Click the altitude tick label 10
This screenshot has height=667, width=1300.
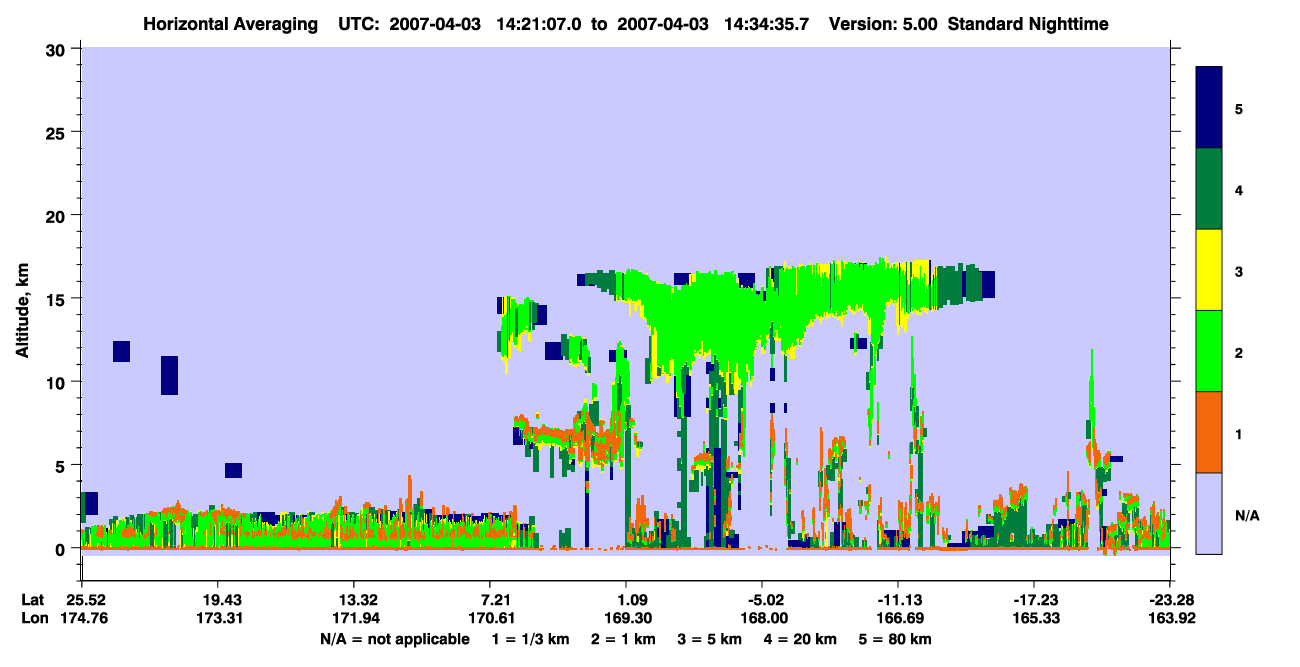(58, 382)
